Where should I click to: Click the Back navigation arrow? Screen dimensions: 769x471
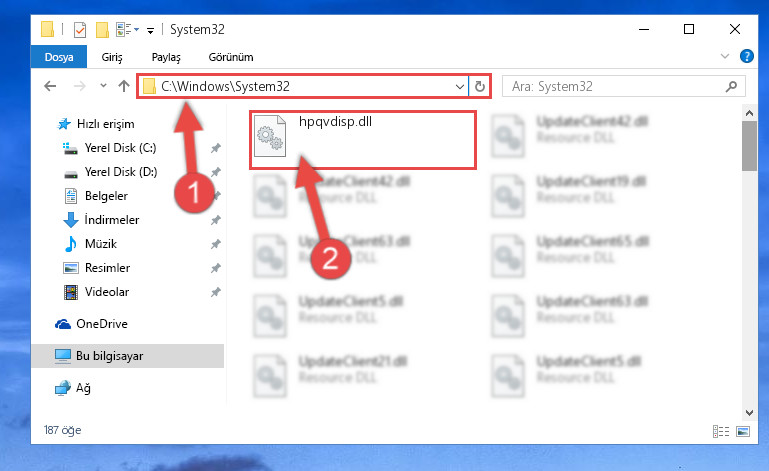(50, 86)
